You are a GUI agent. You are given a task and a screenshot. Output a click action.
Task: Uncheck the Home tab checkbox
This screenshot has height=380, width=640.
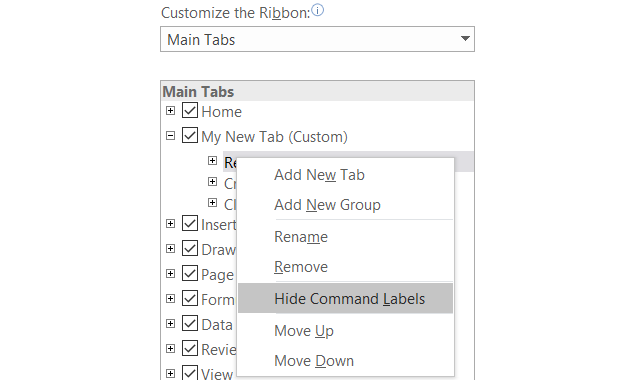click(190, 110)
